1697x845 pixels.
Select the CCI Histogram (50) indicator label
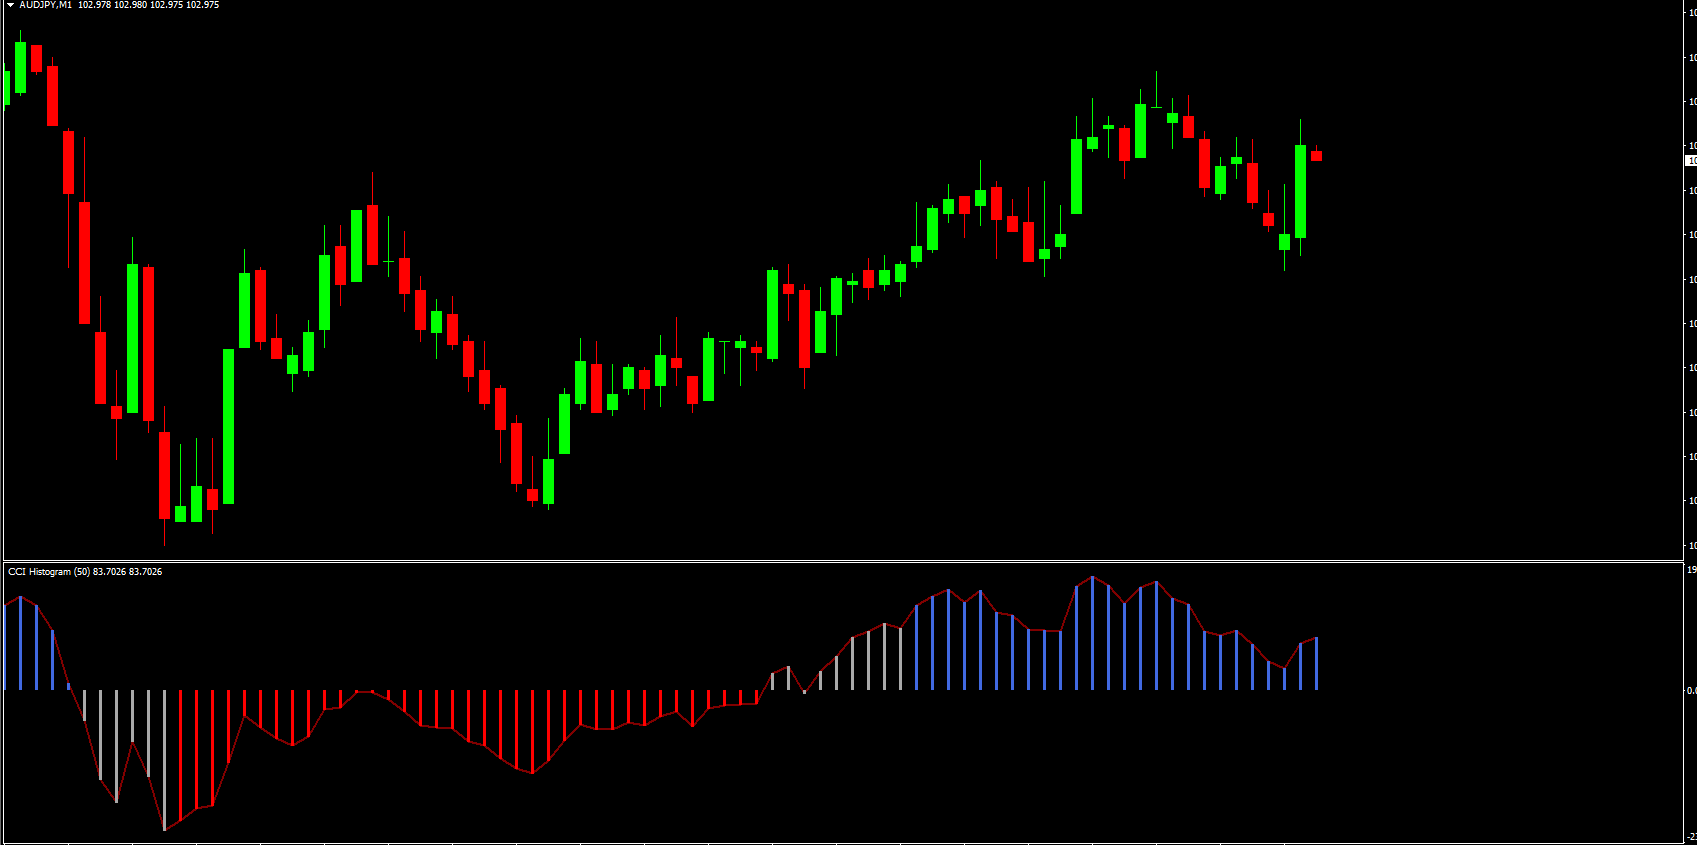49,572
